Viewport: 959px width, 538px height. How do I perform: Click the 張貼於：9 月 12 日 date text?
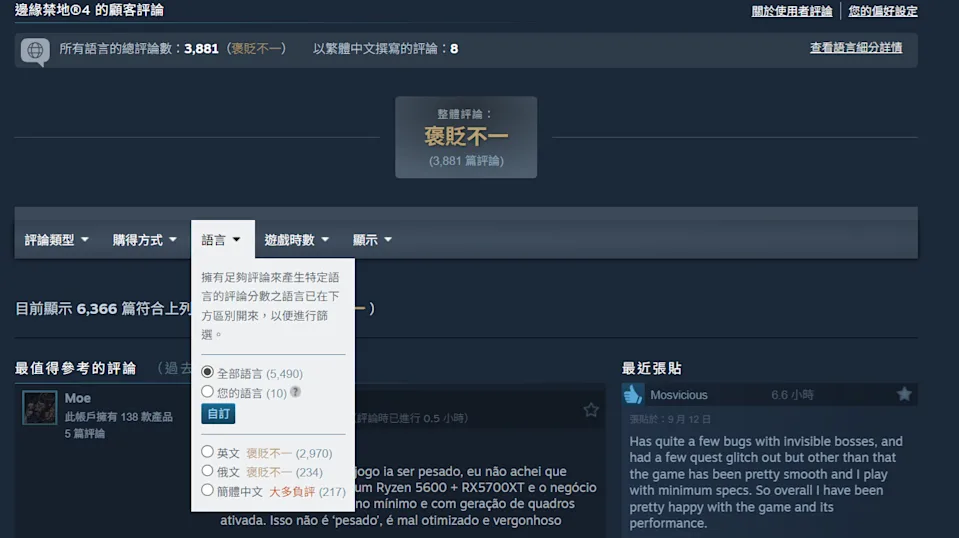click(670, 419)
